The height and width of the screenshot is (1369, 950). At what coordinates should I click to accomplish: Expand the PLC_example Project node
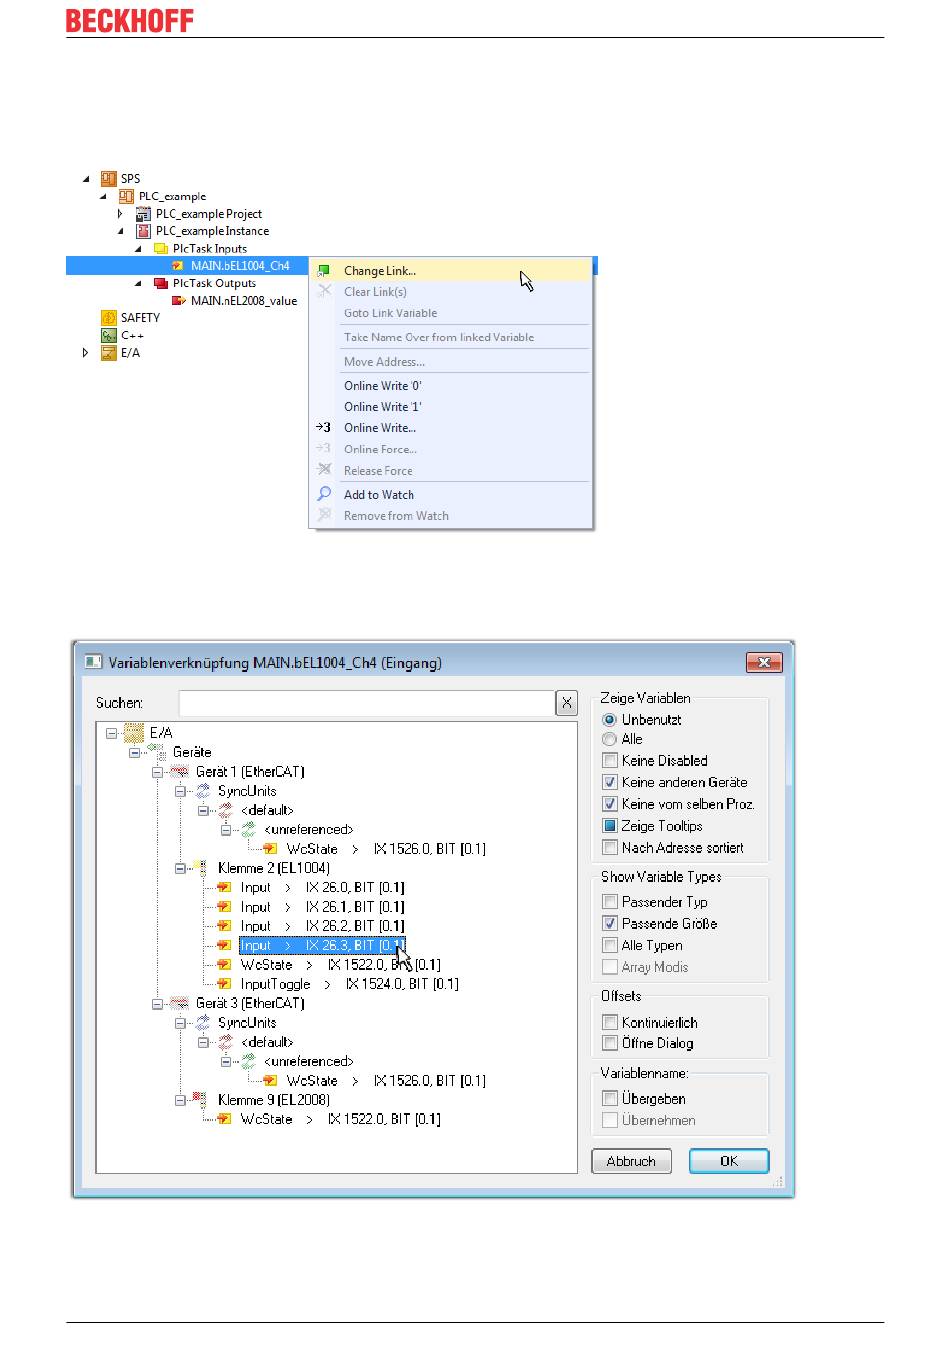coord(121,214)
